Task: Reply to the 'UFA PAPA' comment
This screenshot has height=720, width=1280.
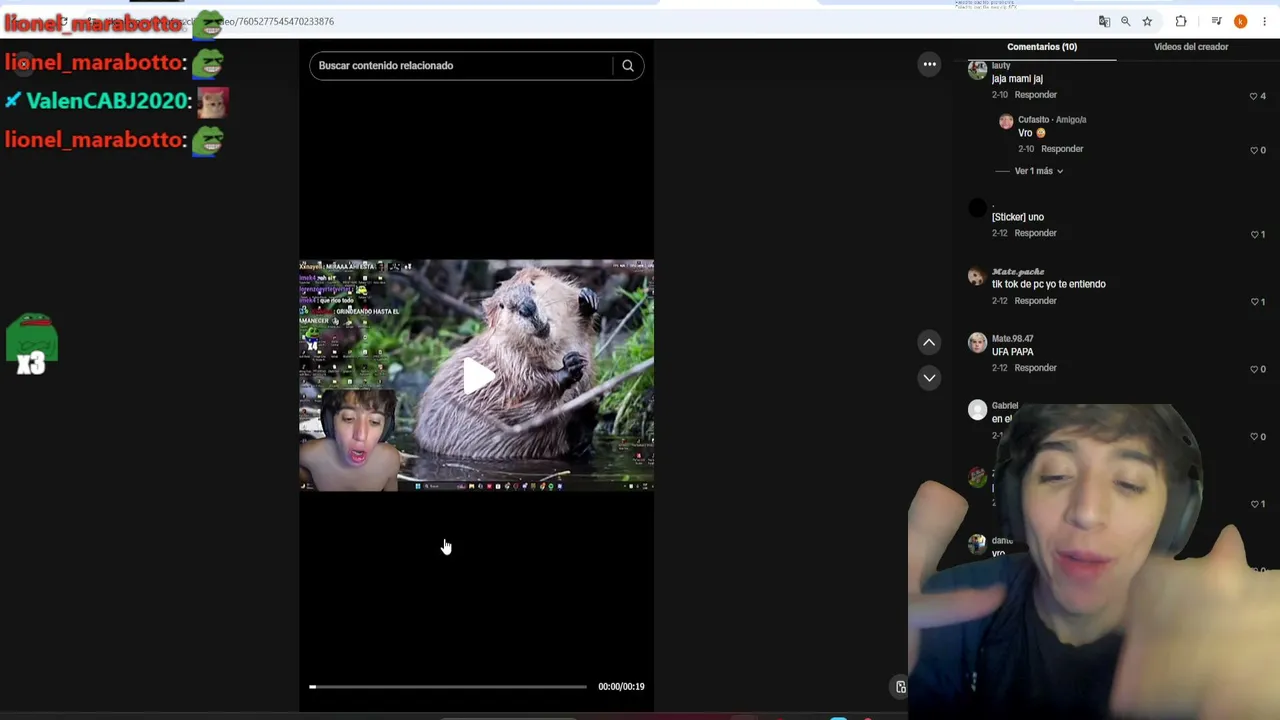Action: 1036,368
